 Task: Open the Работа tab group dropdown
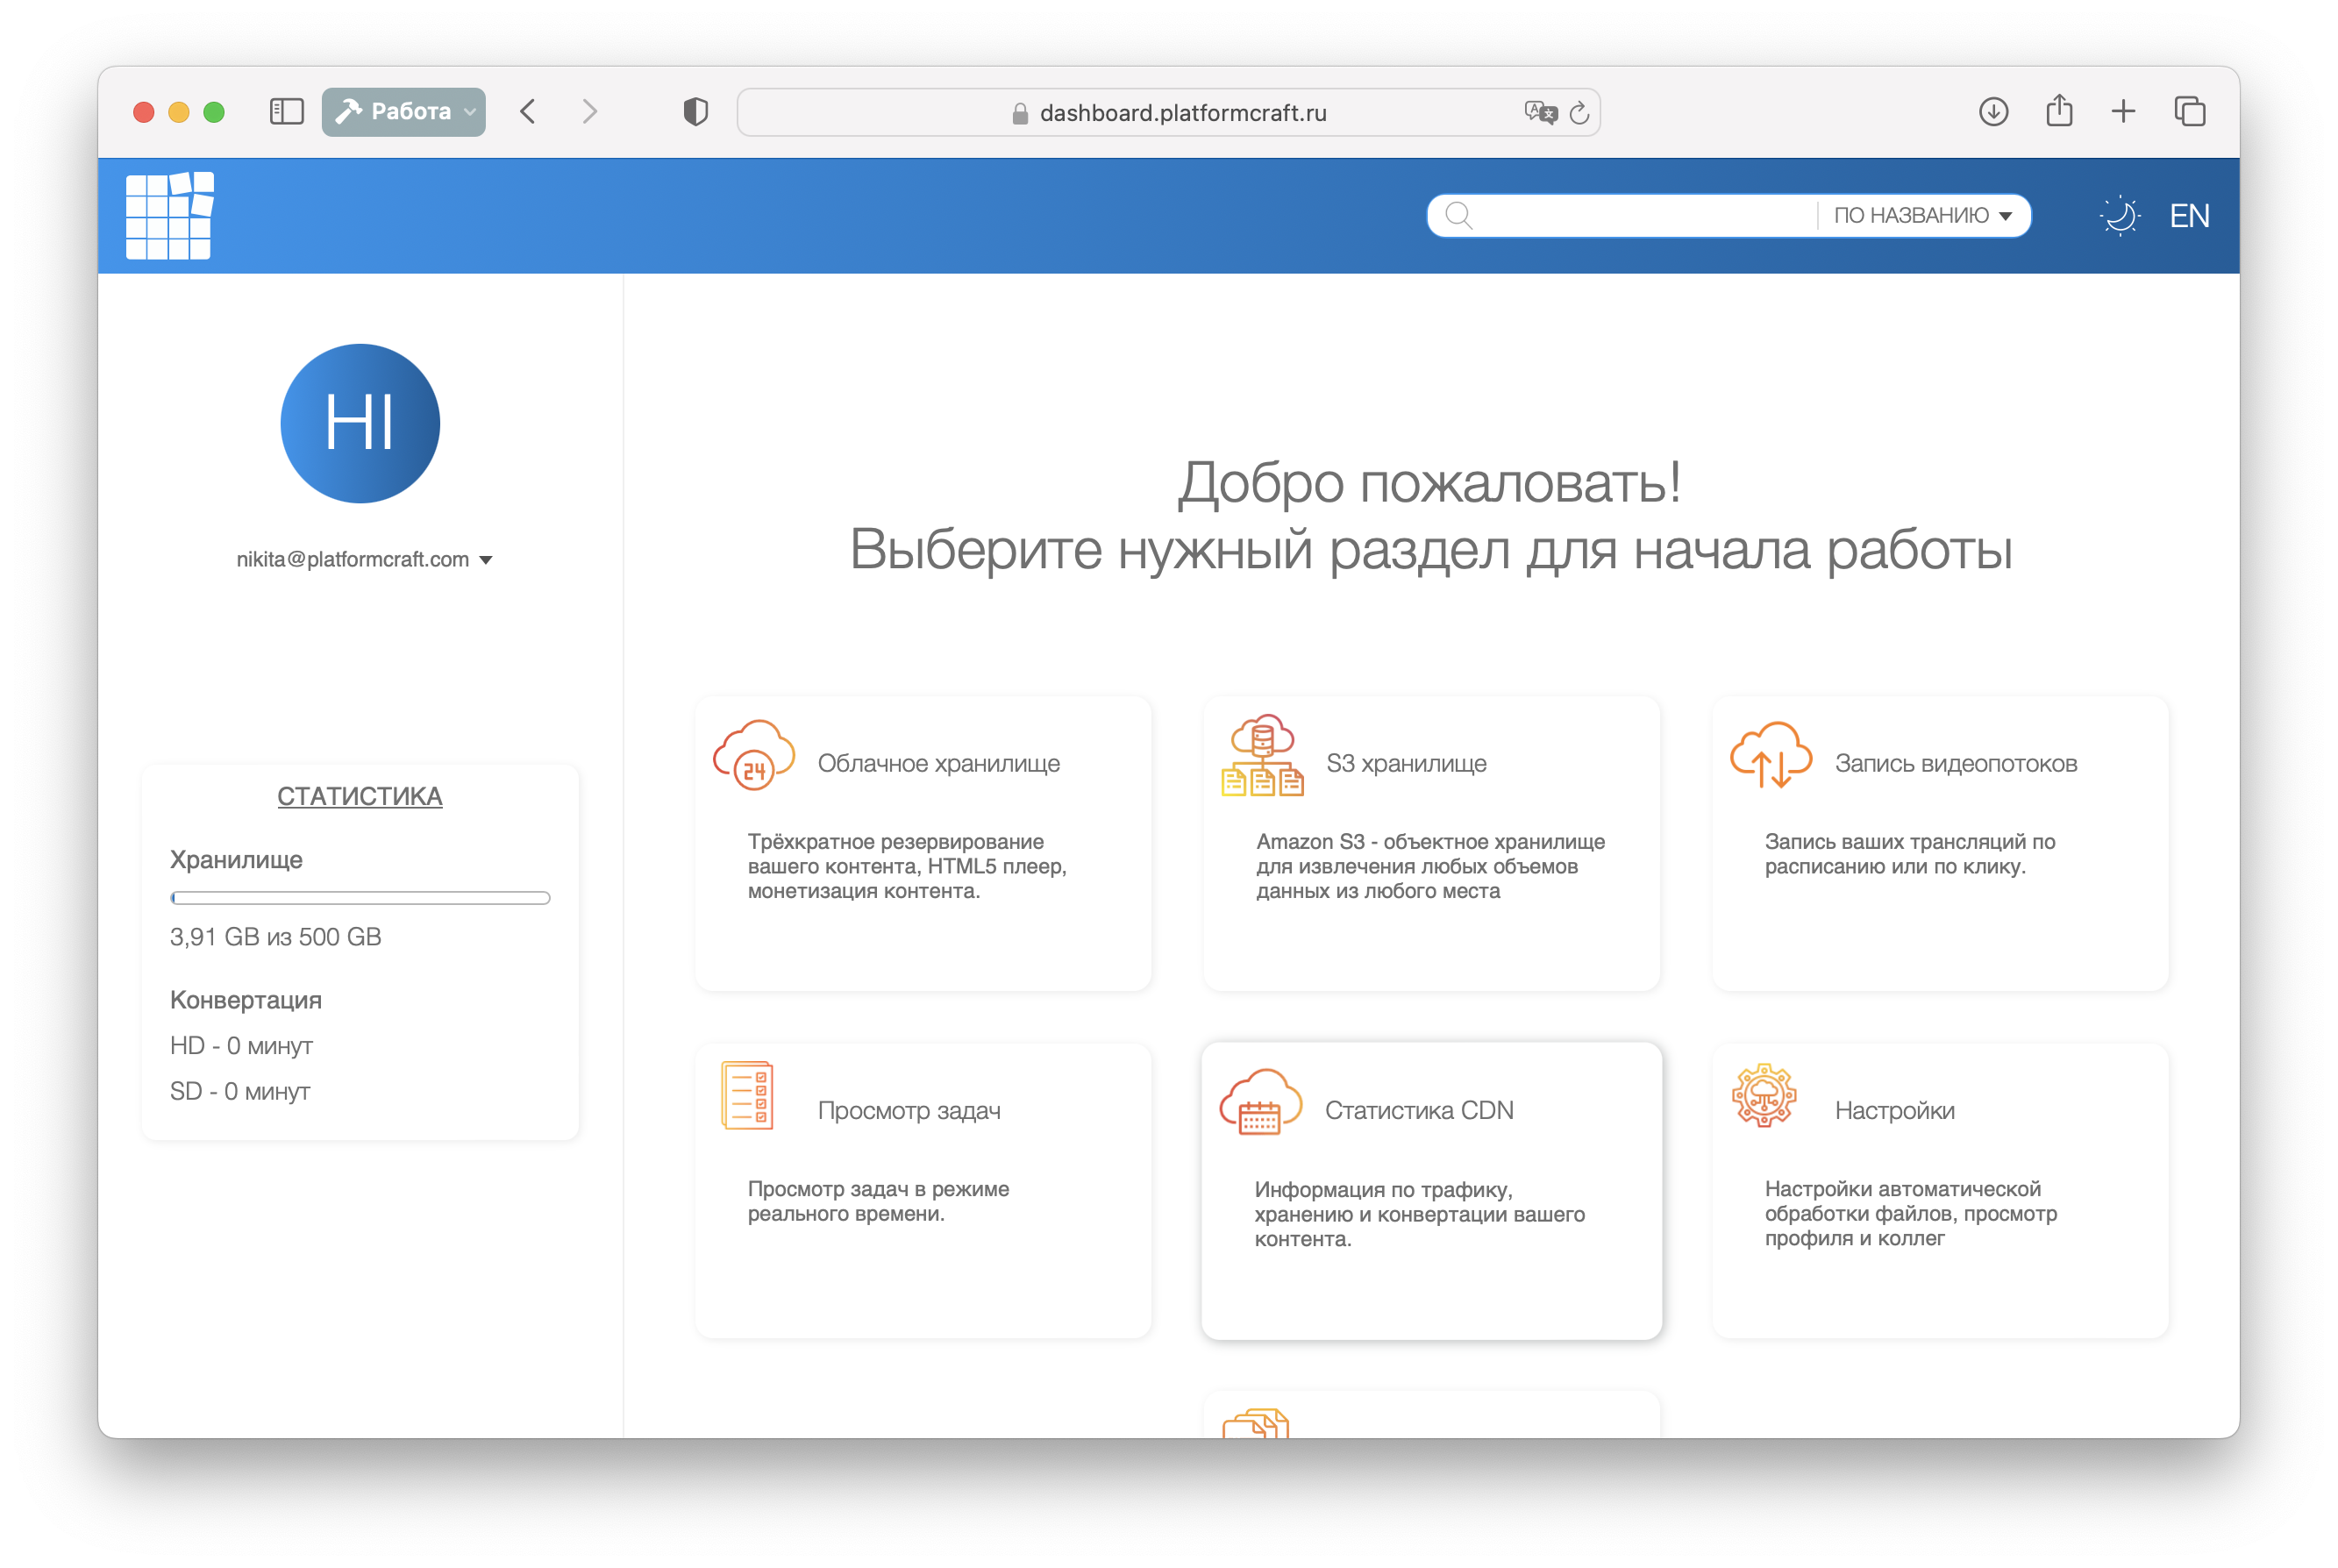click(403, 111)
